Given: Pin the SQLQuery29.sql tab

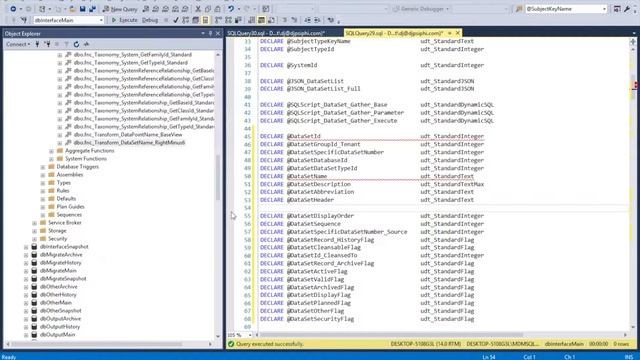Looking at the screenshot, I should [x=450, y=33].
